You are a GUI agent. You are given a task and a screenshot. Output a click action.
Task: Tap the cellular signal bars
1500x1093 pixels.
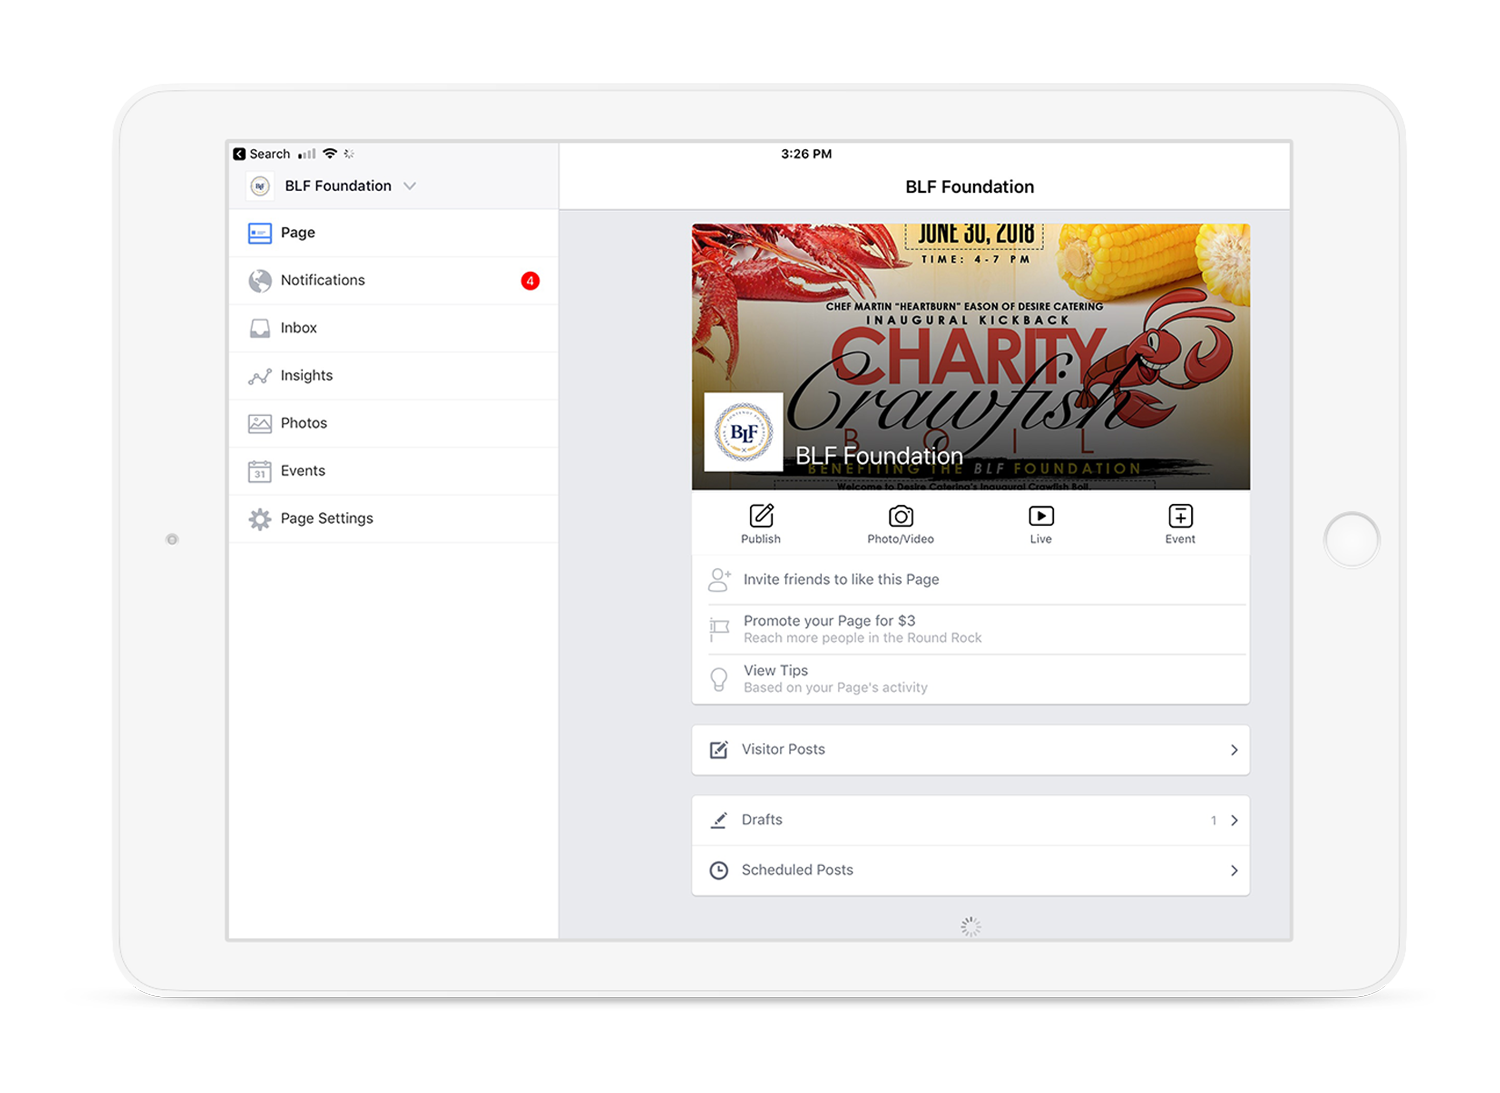coord(307,154)
